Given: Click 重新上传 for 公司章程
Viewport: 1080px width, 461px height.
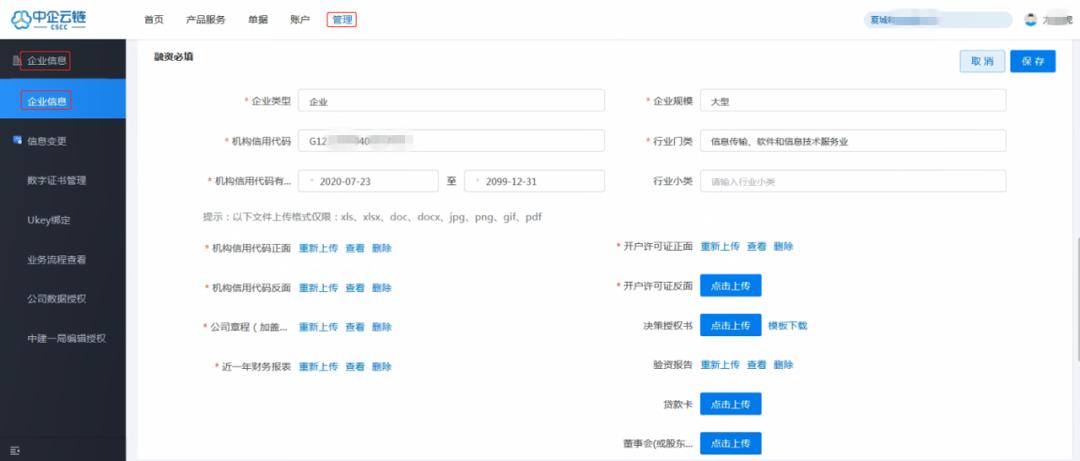Looking at the screenshot, I should tap(318, 327).
